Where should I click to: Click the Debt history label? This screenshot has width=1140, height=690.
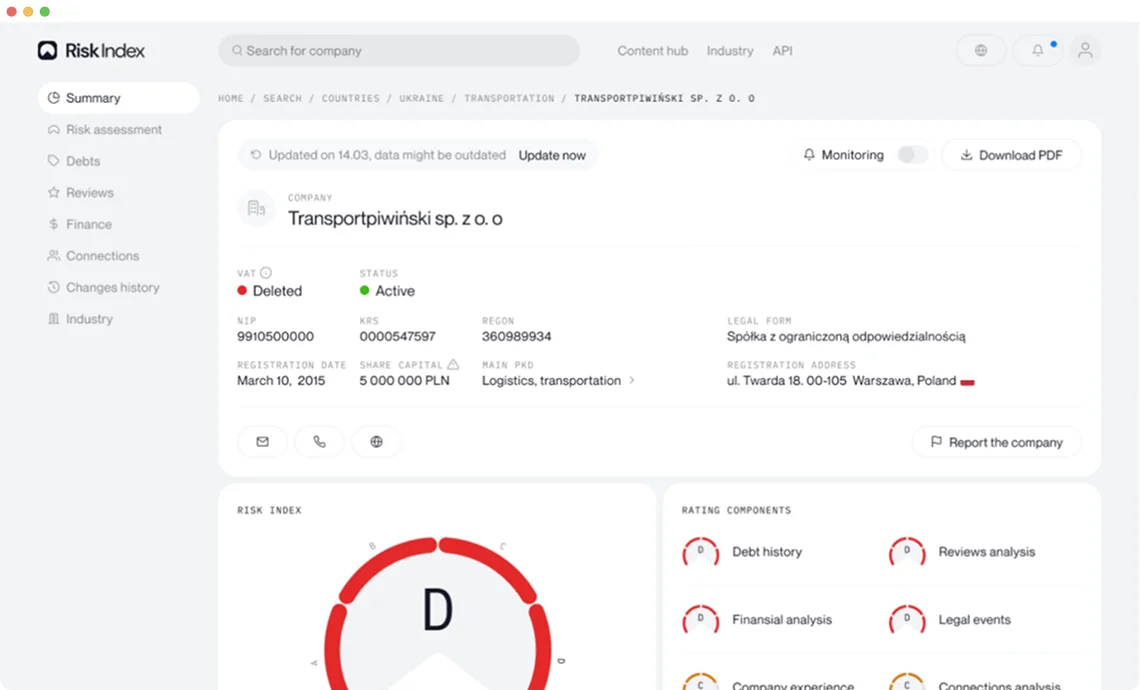tap(767, 552)
